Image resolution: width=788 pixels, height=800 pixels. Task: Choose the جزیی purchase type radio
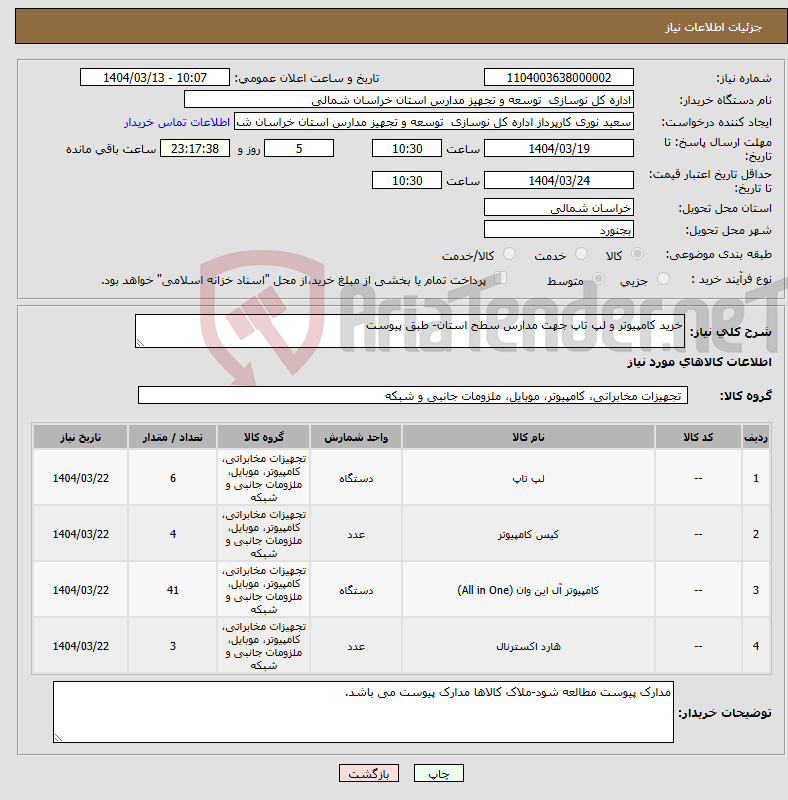coord(663,279)
